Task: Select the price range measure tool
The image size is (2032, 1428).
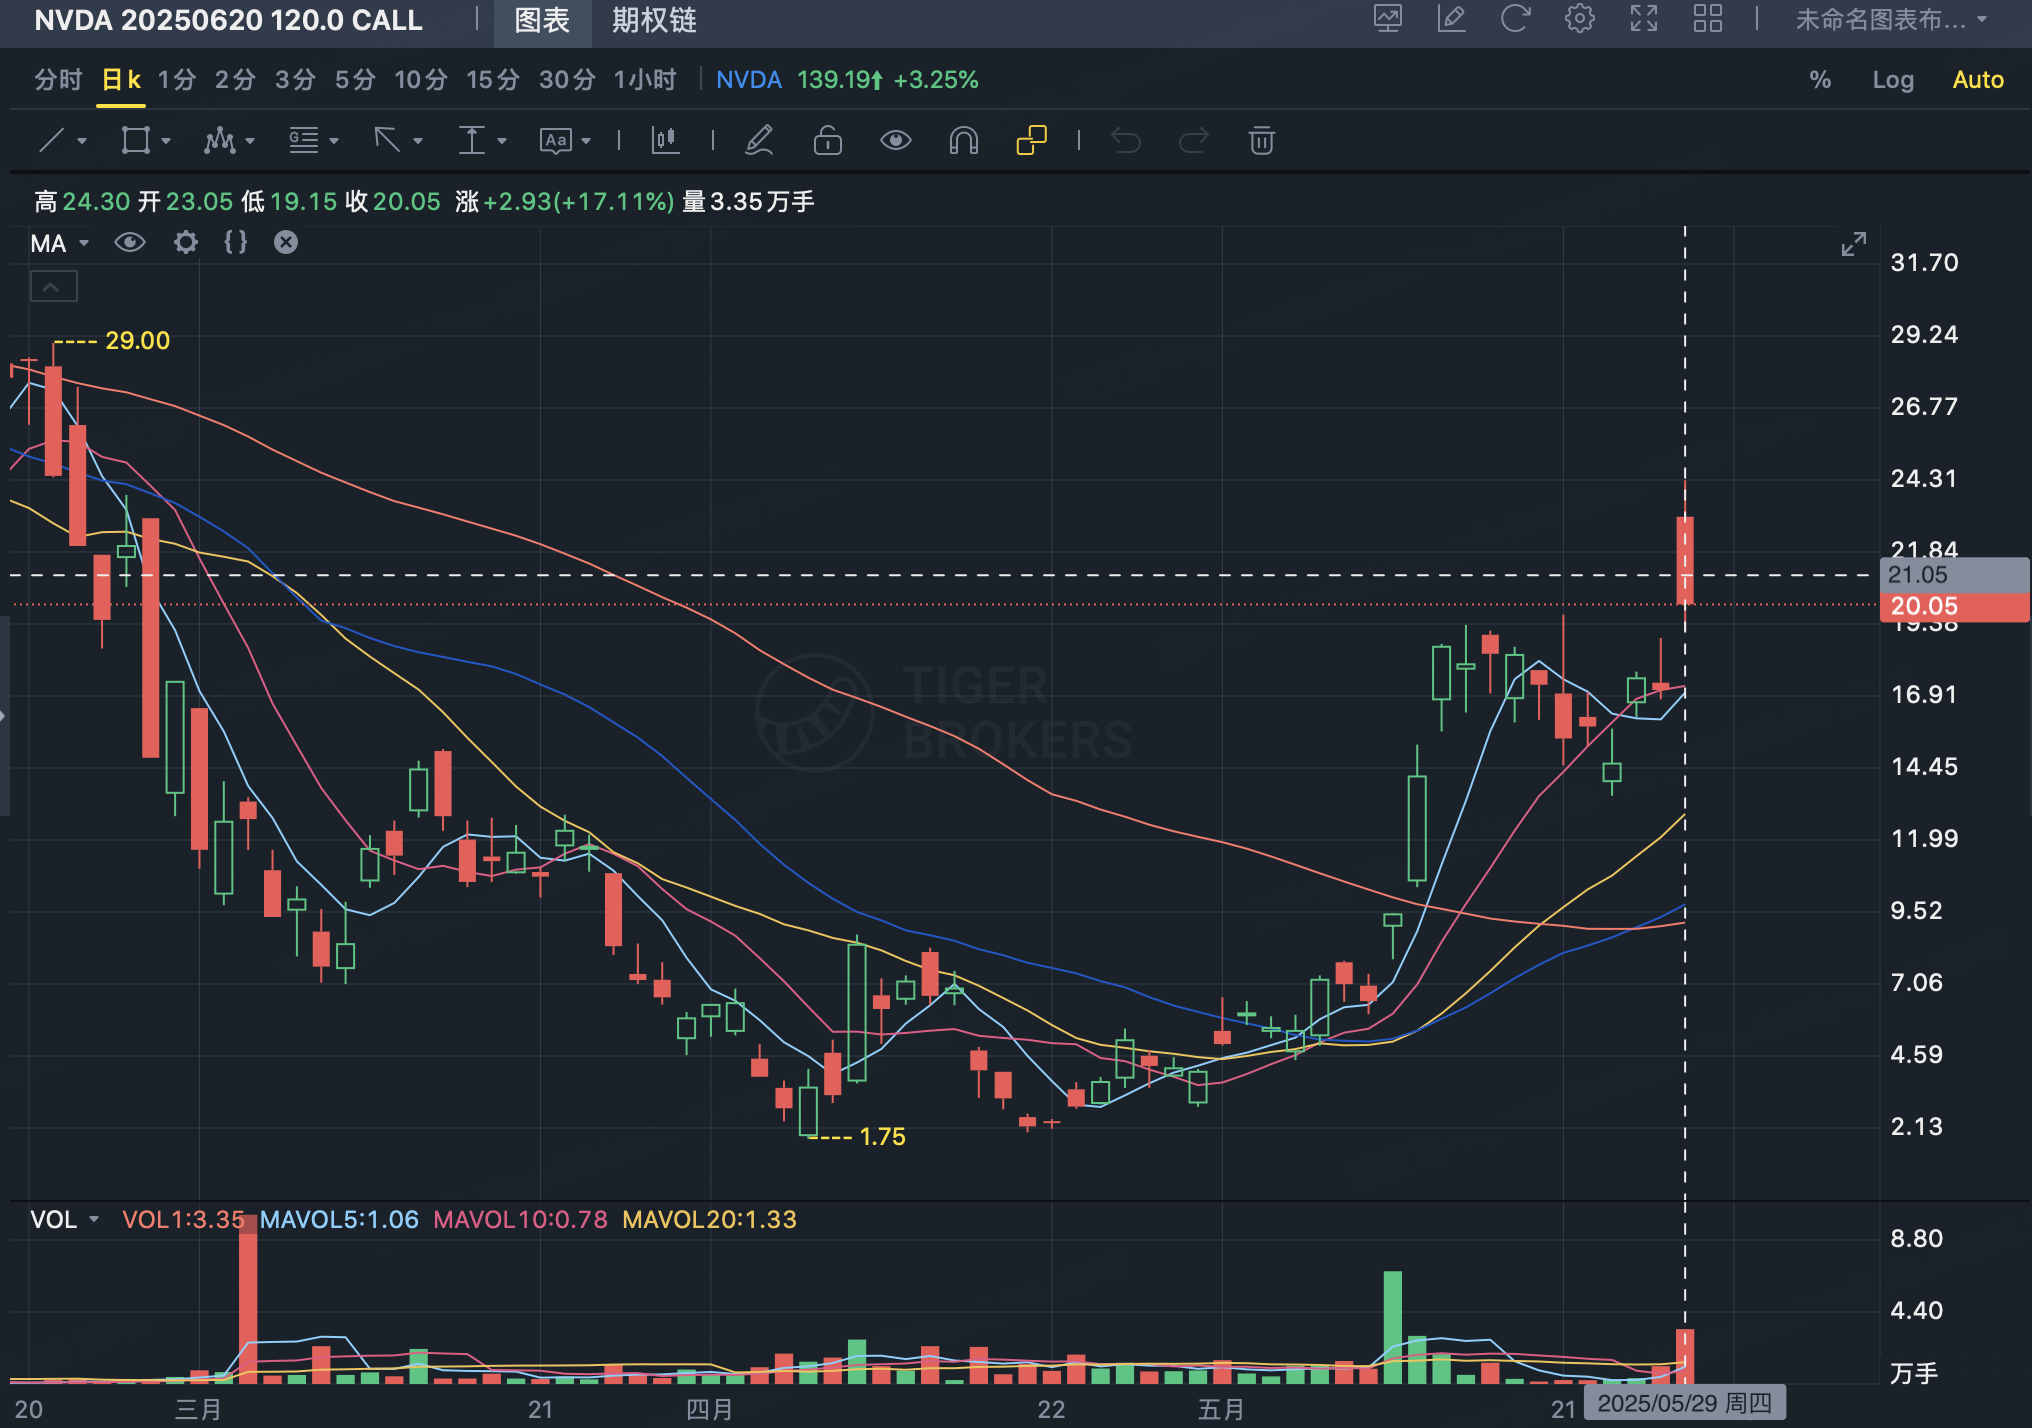Action: pos(471,140)
